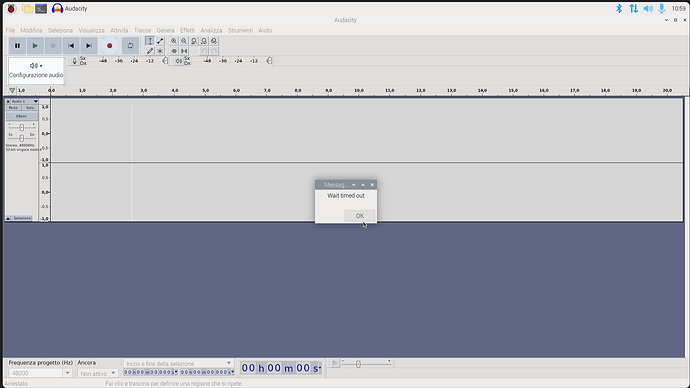Click OK in the Wait timed out dialog

click(x=360, y=216)
